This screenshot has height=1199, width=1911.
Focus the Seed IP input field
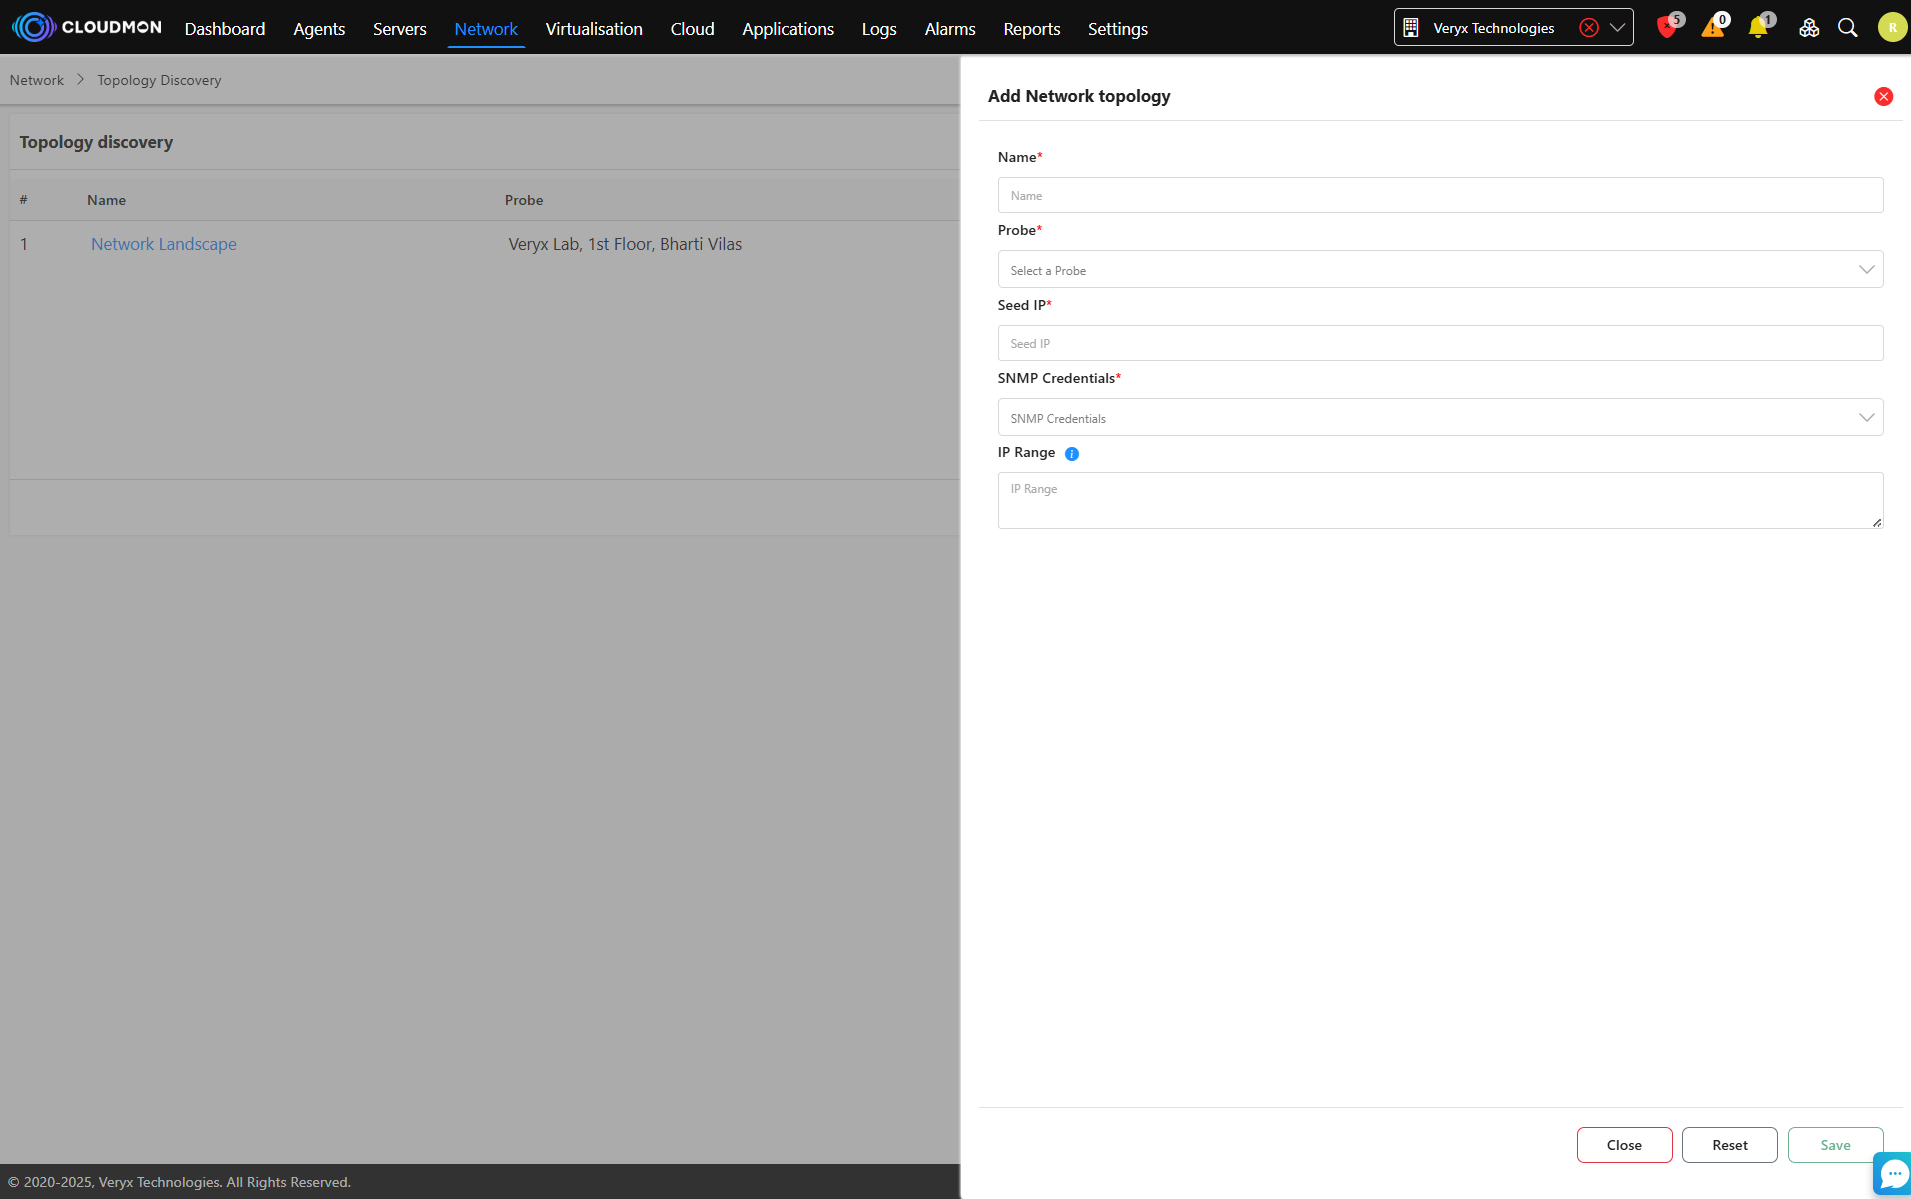pos(1440,343)
